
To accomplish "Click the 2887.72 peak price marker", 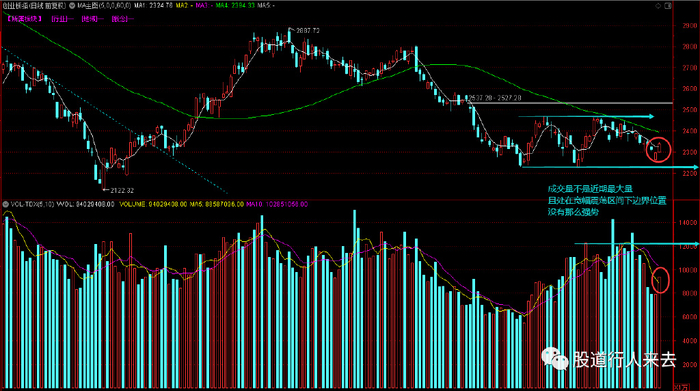I will click(308, 30).
